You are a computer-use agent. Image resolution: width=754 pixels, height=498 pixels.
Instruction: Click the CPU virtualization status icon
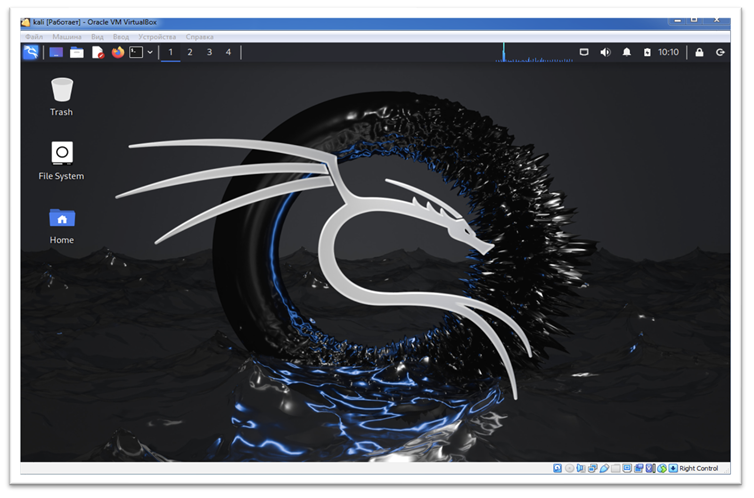[650, 468]
